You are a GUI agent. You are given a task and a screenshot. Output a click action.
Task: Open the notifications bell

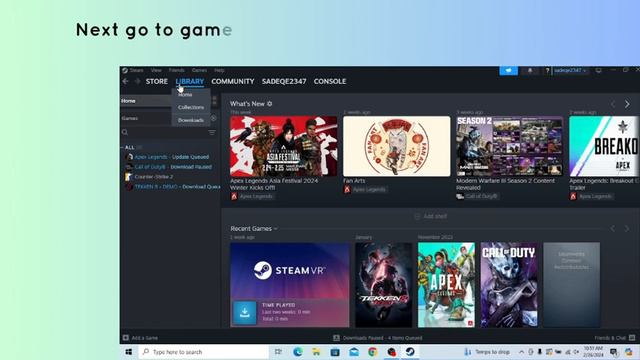tap(530, 70)
